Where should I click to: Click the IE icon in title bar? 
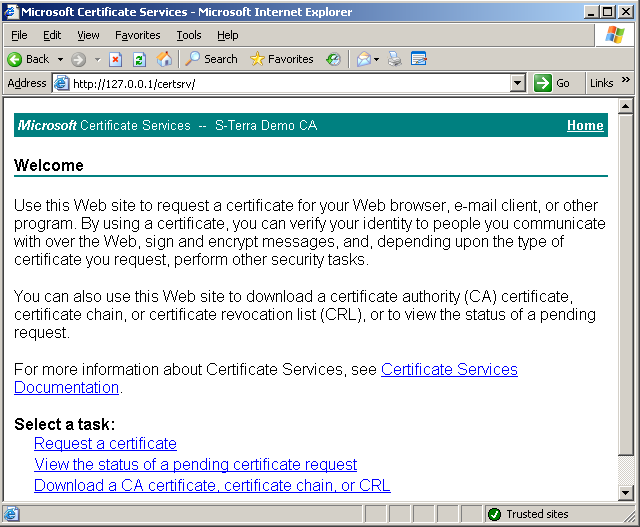pyautogui.click(x=11, y=11)
